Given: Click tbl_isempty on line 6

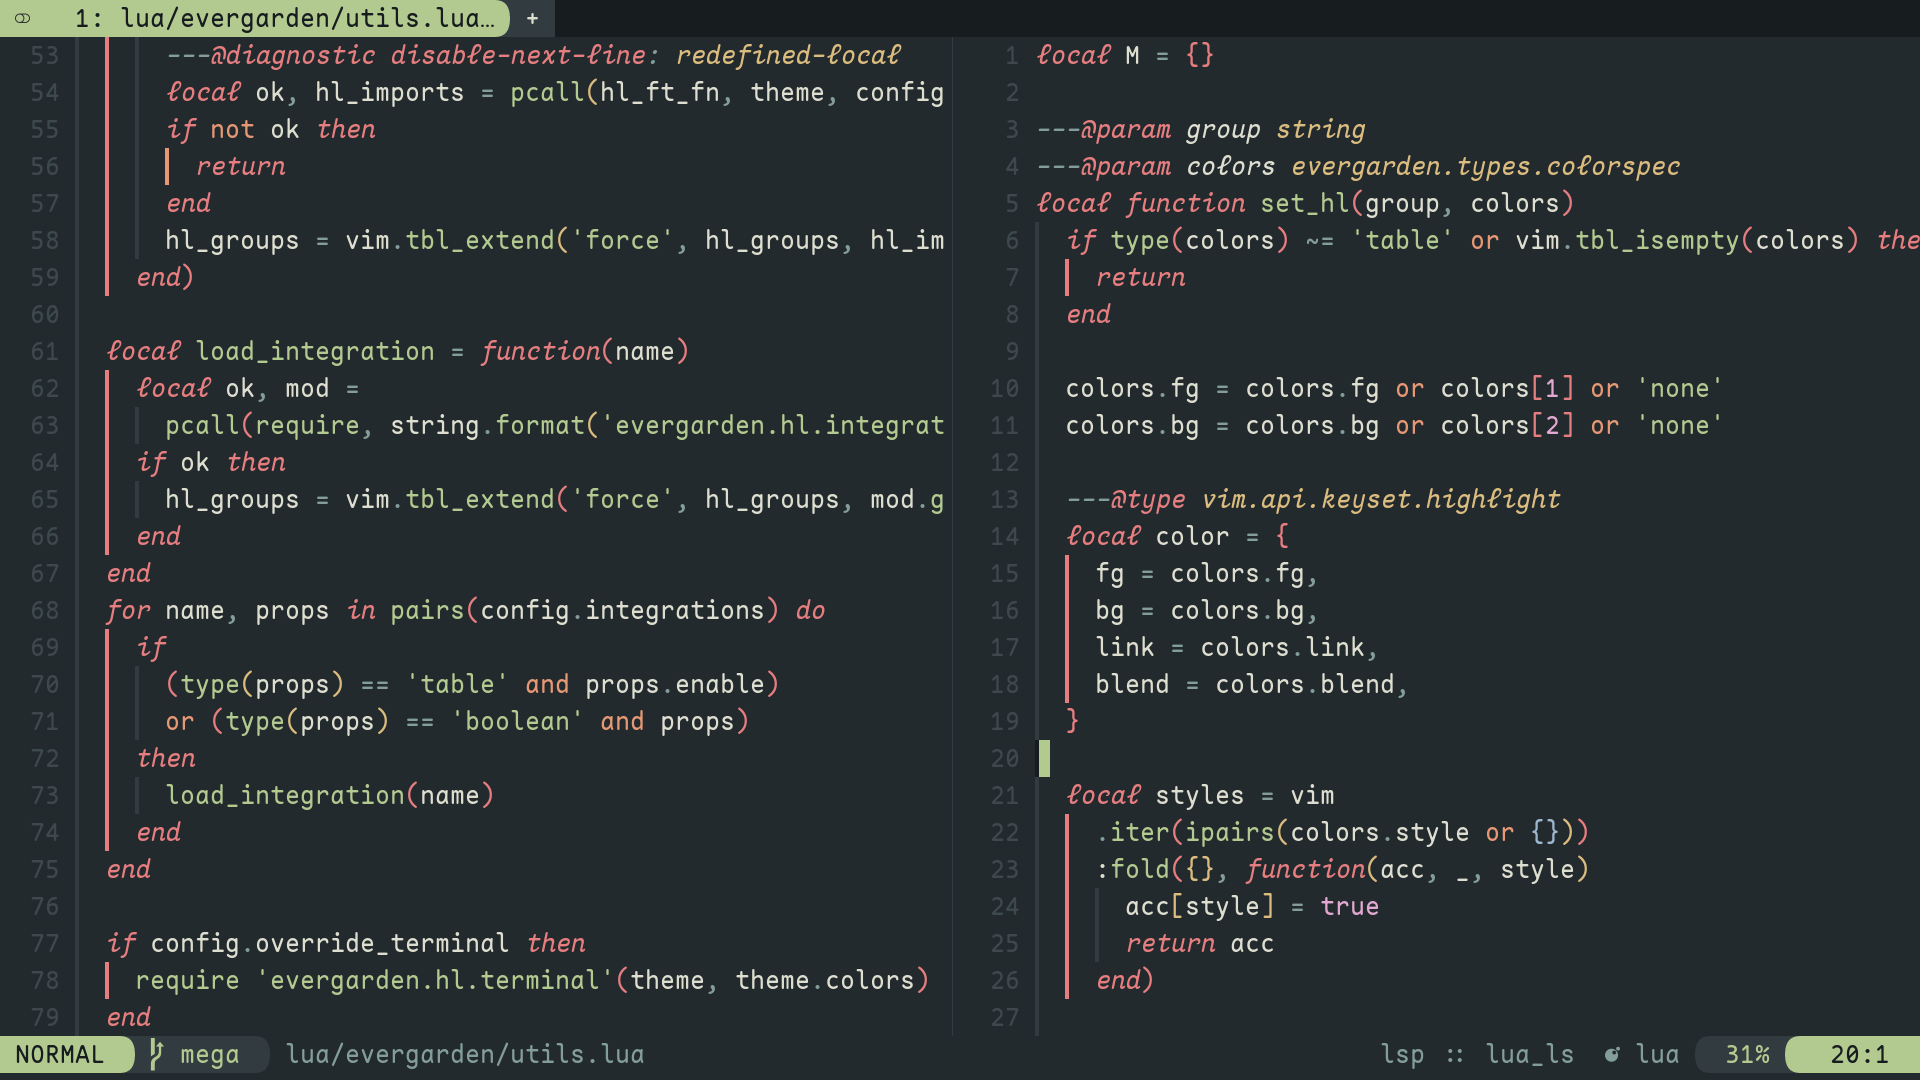Looking at the screenshot, I should (x=1658, y=241).
